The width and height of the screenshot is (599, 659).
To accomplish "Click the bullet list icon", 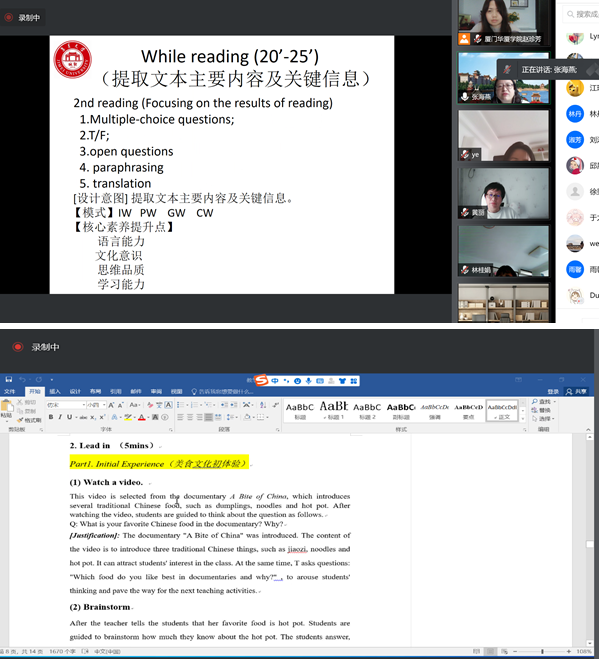I will pyautogui.click(x=180, y=405).
